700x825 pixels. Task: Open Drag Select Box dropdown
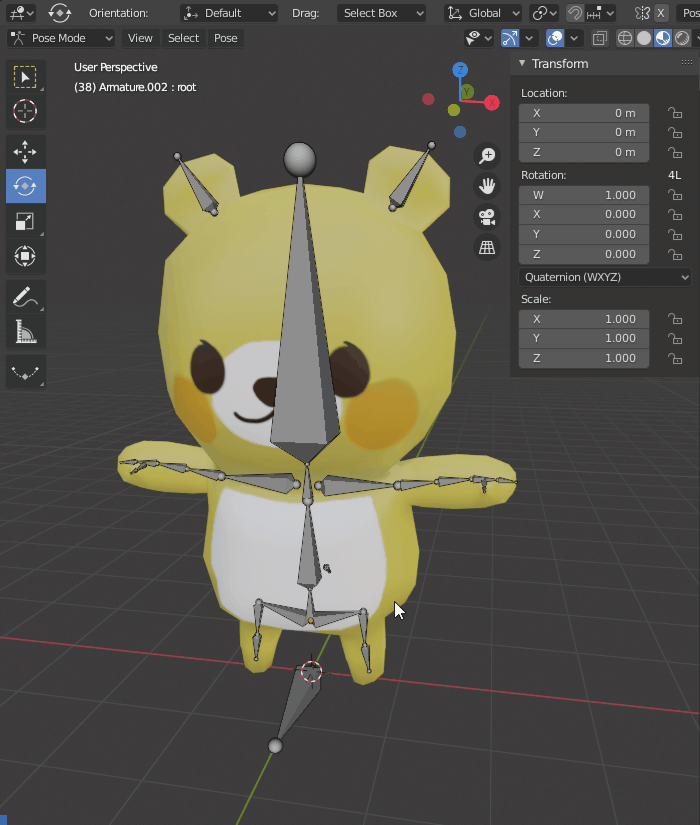coord(381,13)
